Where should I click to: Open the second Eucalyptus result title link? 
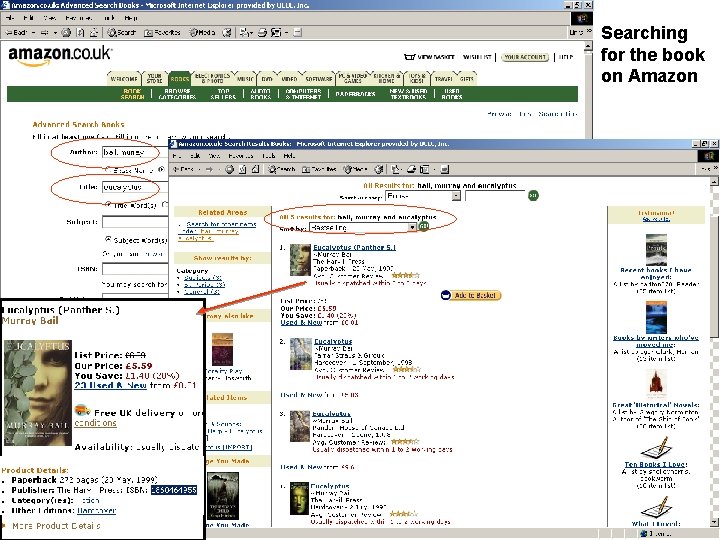click(x=333, y=341)
